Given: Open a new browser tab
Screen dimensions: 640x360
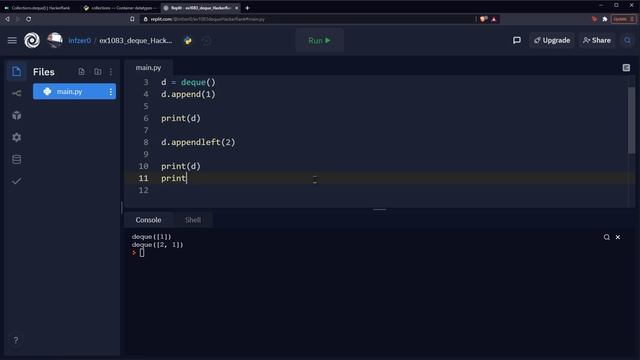Looking at the screenshot, I should point(247,8).
